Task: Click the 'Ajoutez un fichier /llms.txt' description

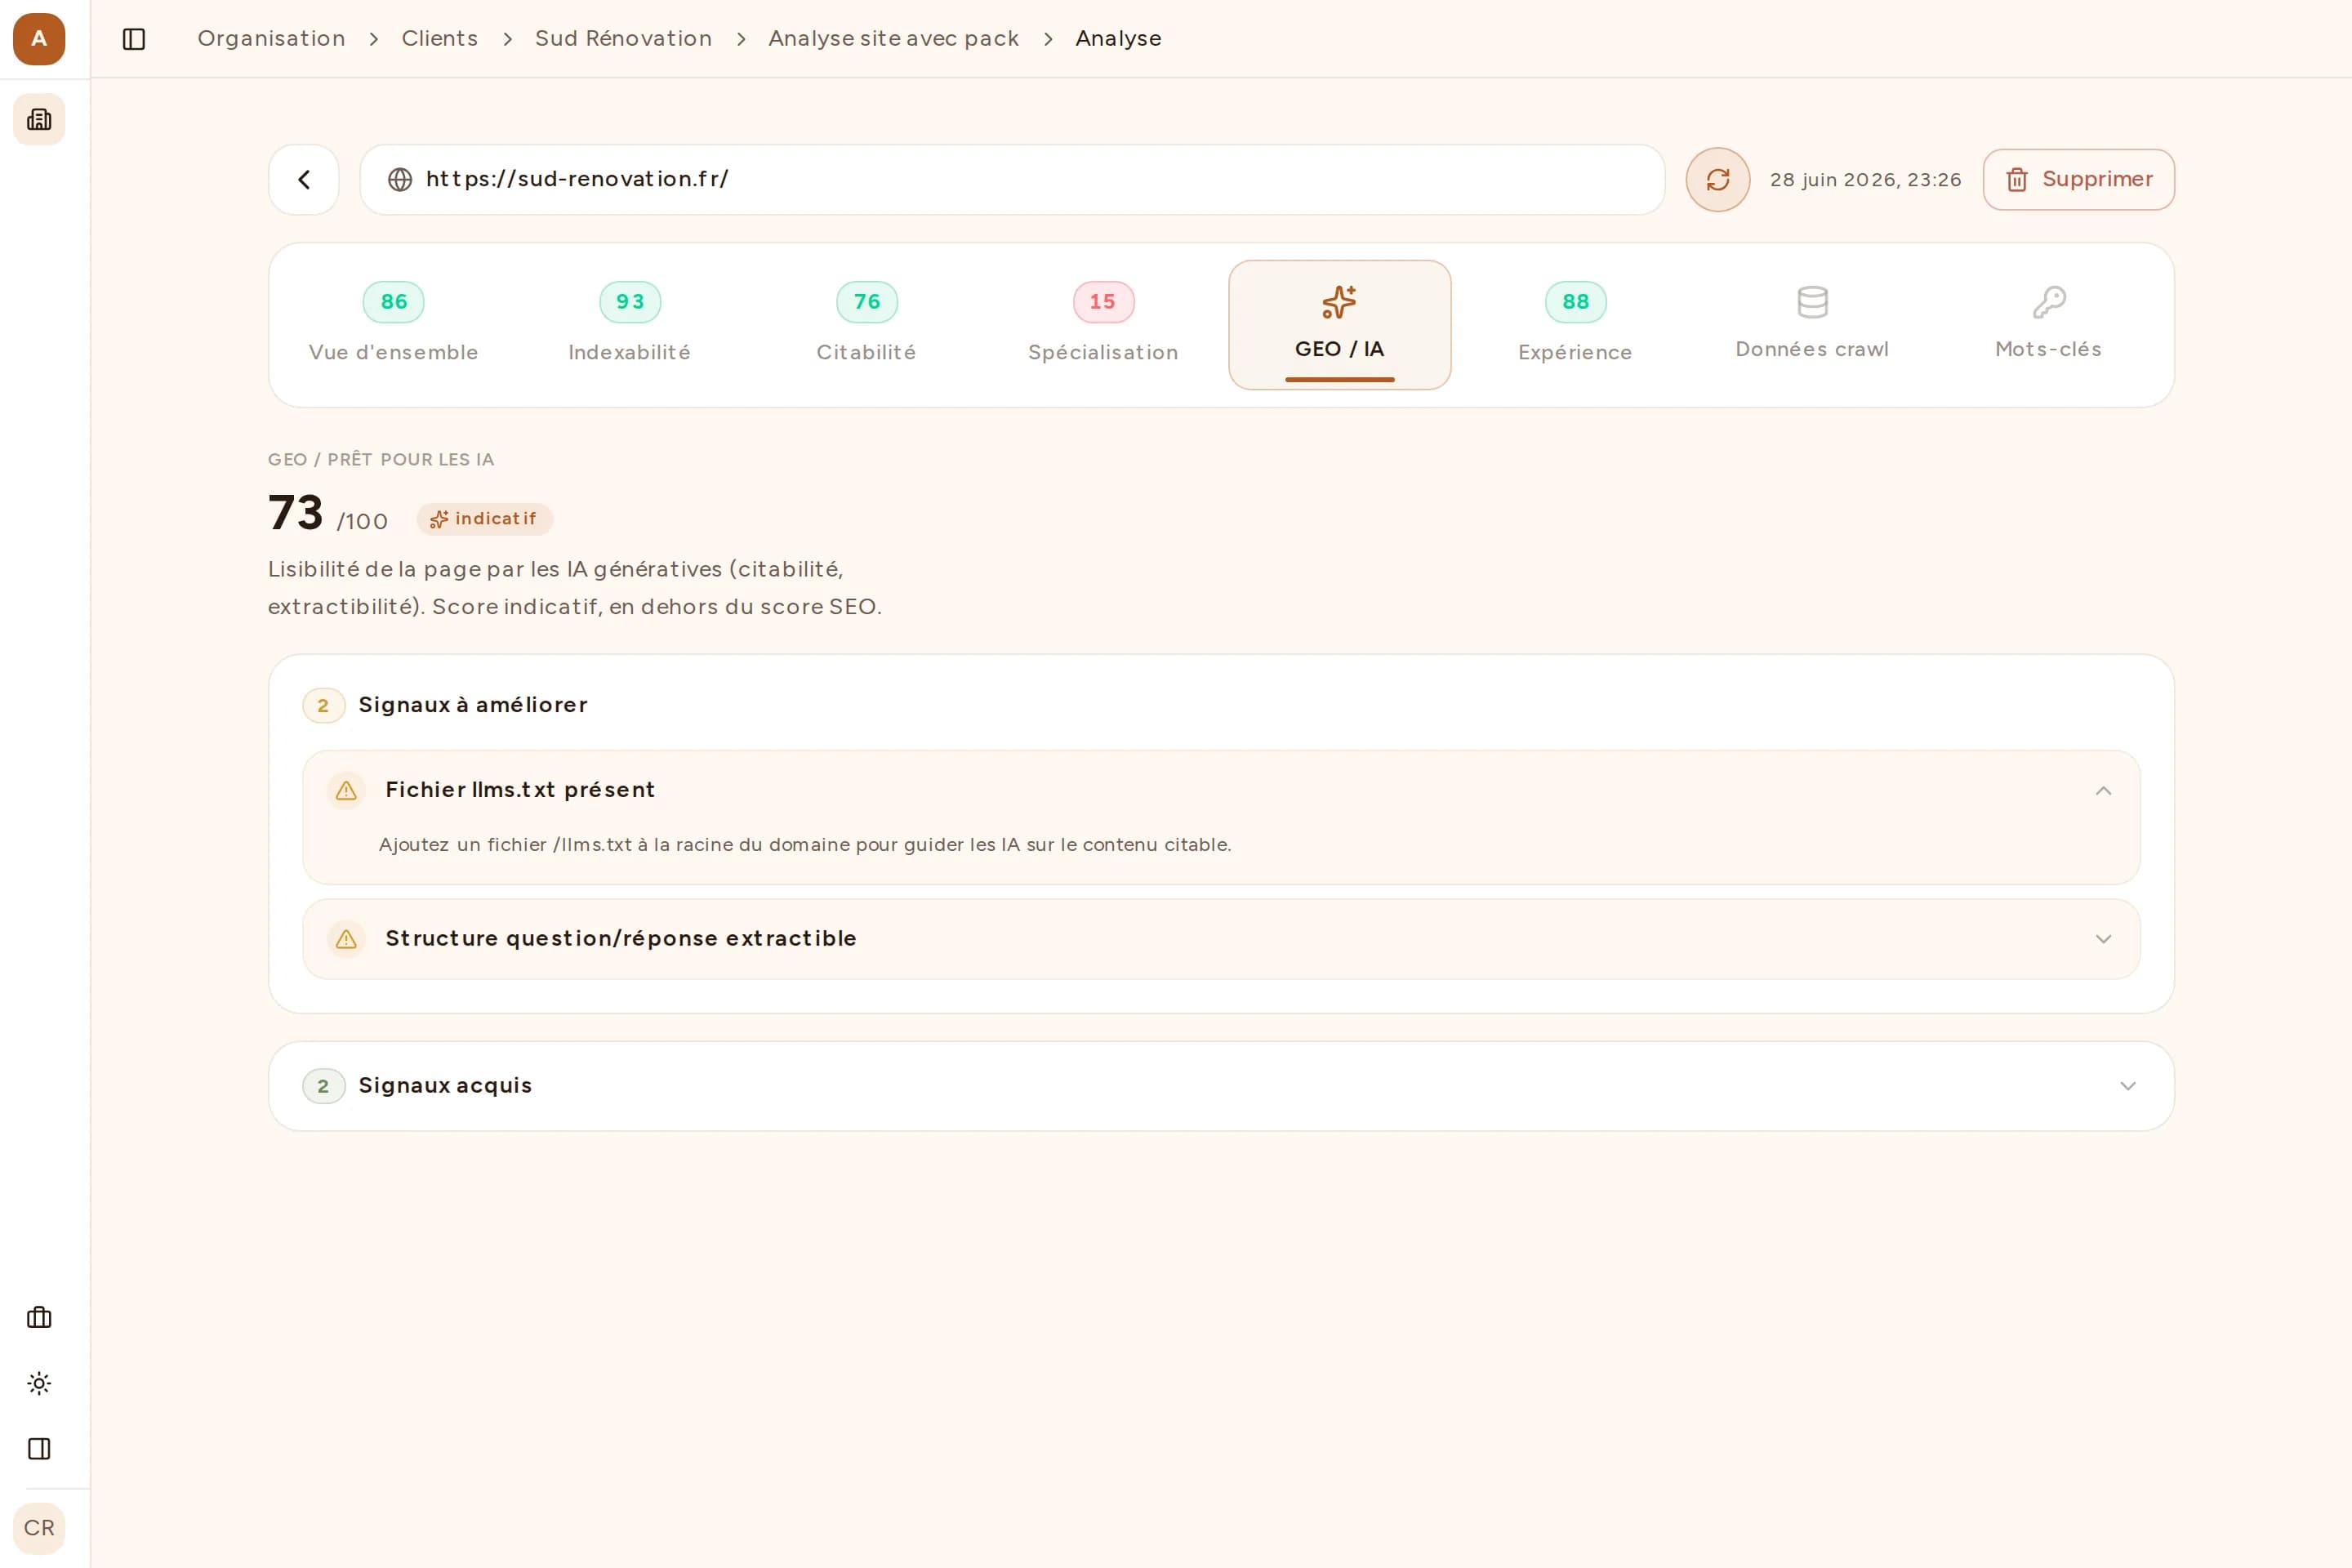Action: (805, 845)
